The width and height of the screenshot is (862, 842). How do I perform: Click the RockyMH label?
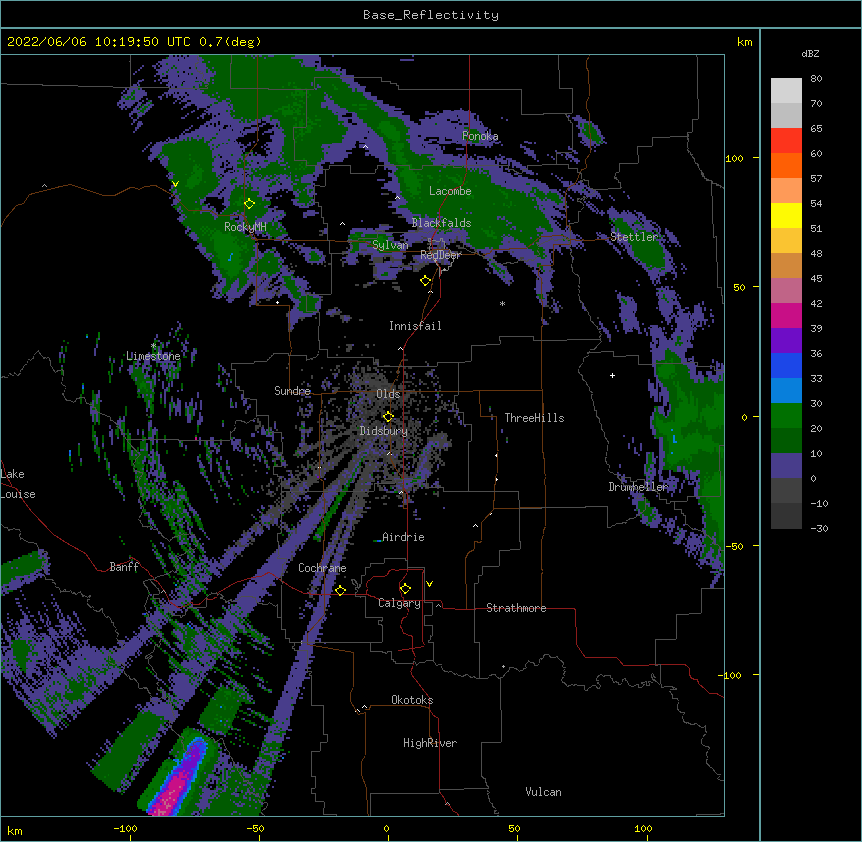[x=245, y=227]
